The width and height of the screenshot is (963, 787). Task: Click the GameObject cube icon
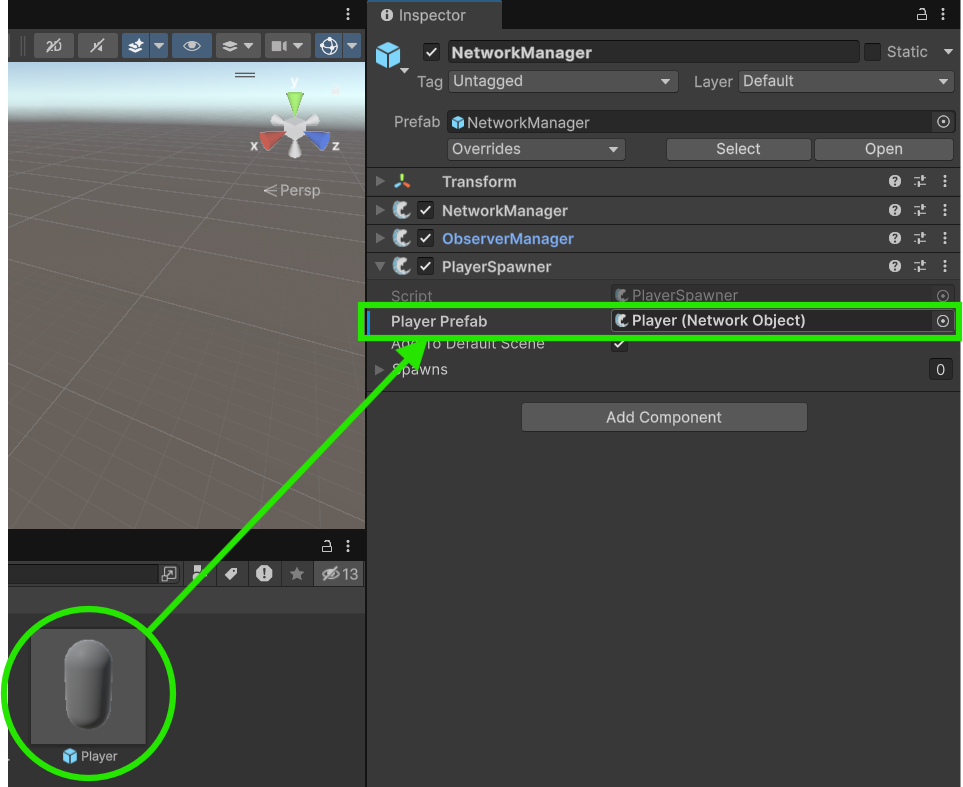click(x=388, y=55)
